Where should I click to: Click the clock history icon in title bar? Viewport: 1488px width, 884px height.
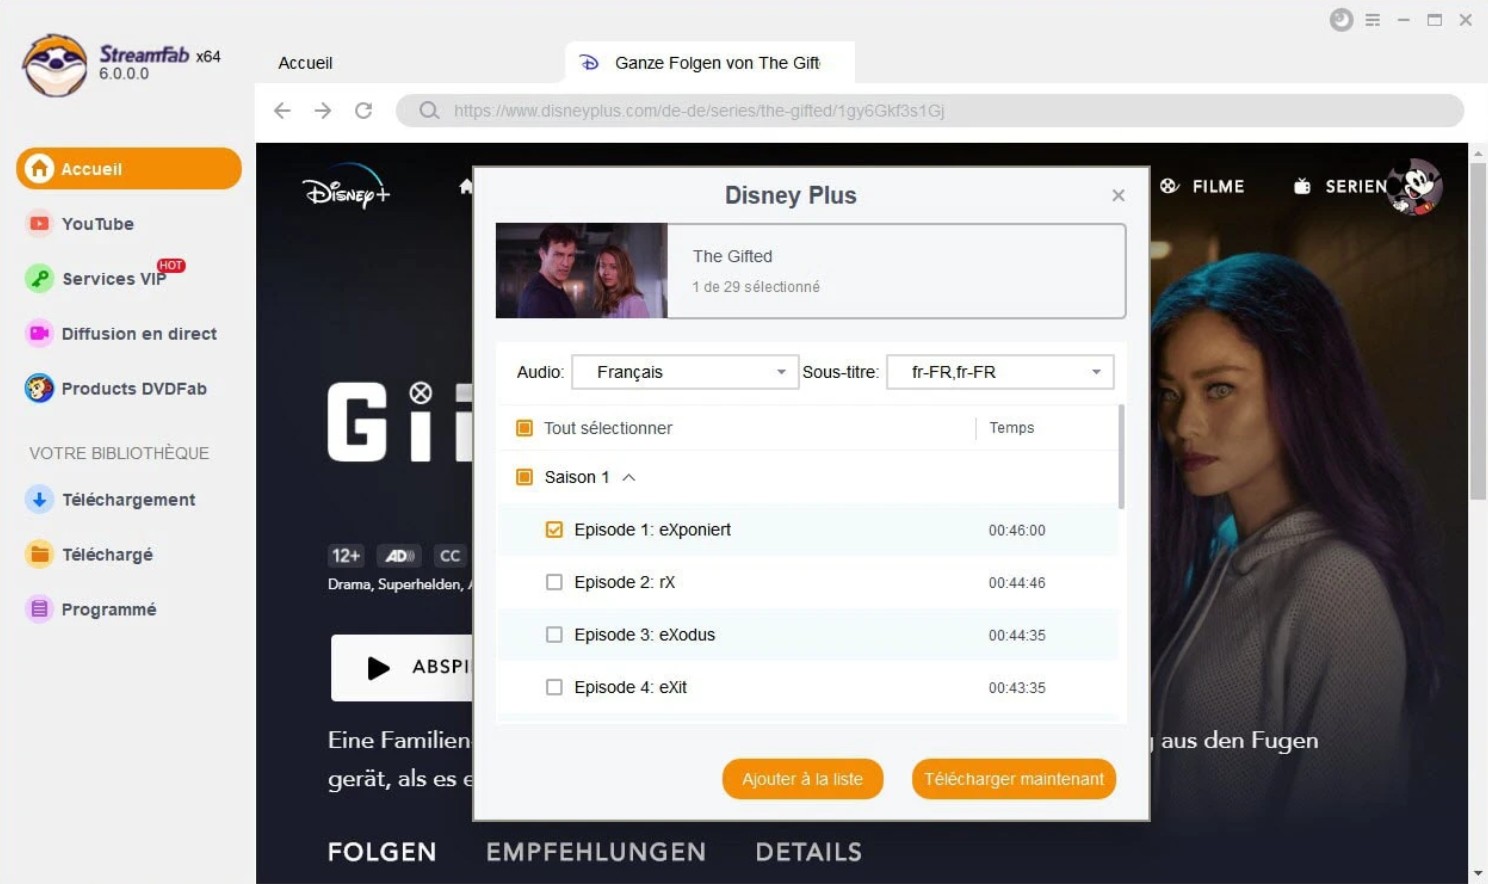[x=1341, y=20]
